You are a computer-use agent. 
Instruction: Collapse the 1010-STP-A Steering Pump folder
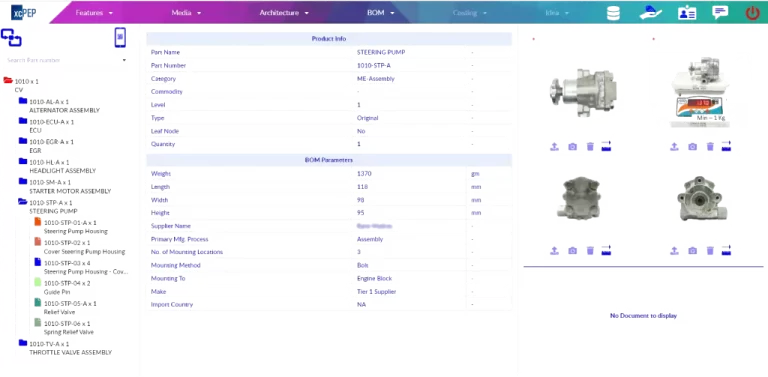coord(23,201)
